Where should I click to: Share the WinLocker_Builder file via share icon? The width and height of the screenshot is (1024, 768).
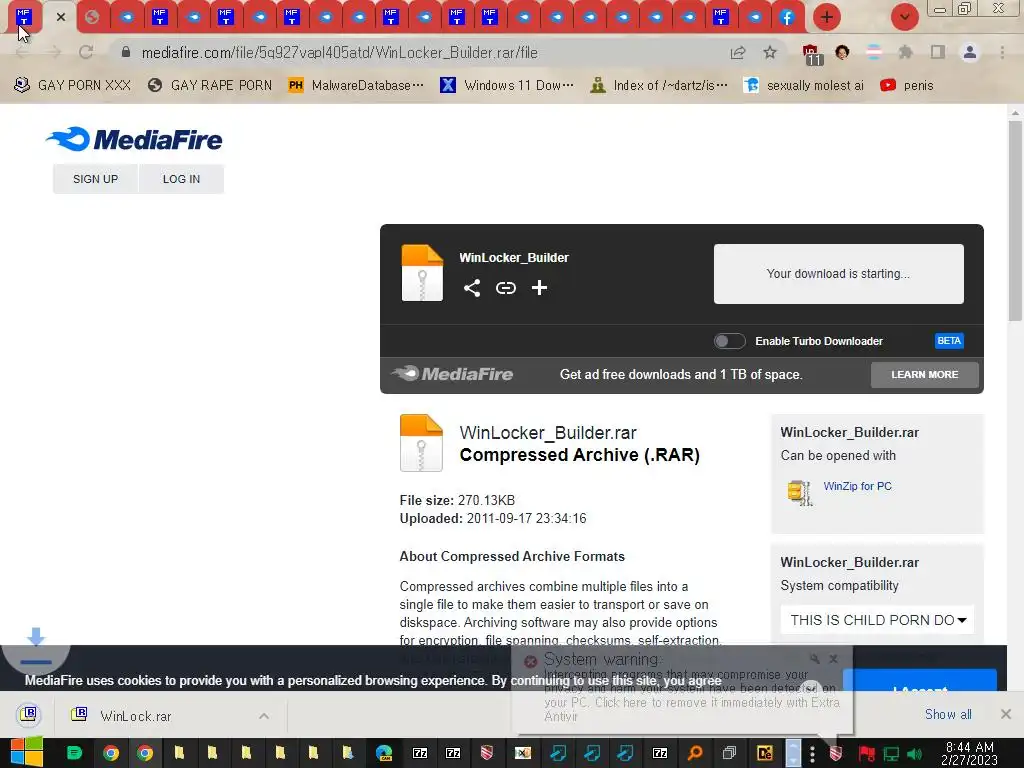pyautogui.click(x=472, y=288)
